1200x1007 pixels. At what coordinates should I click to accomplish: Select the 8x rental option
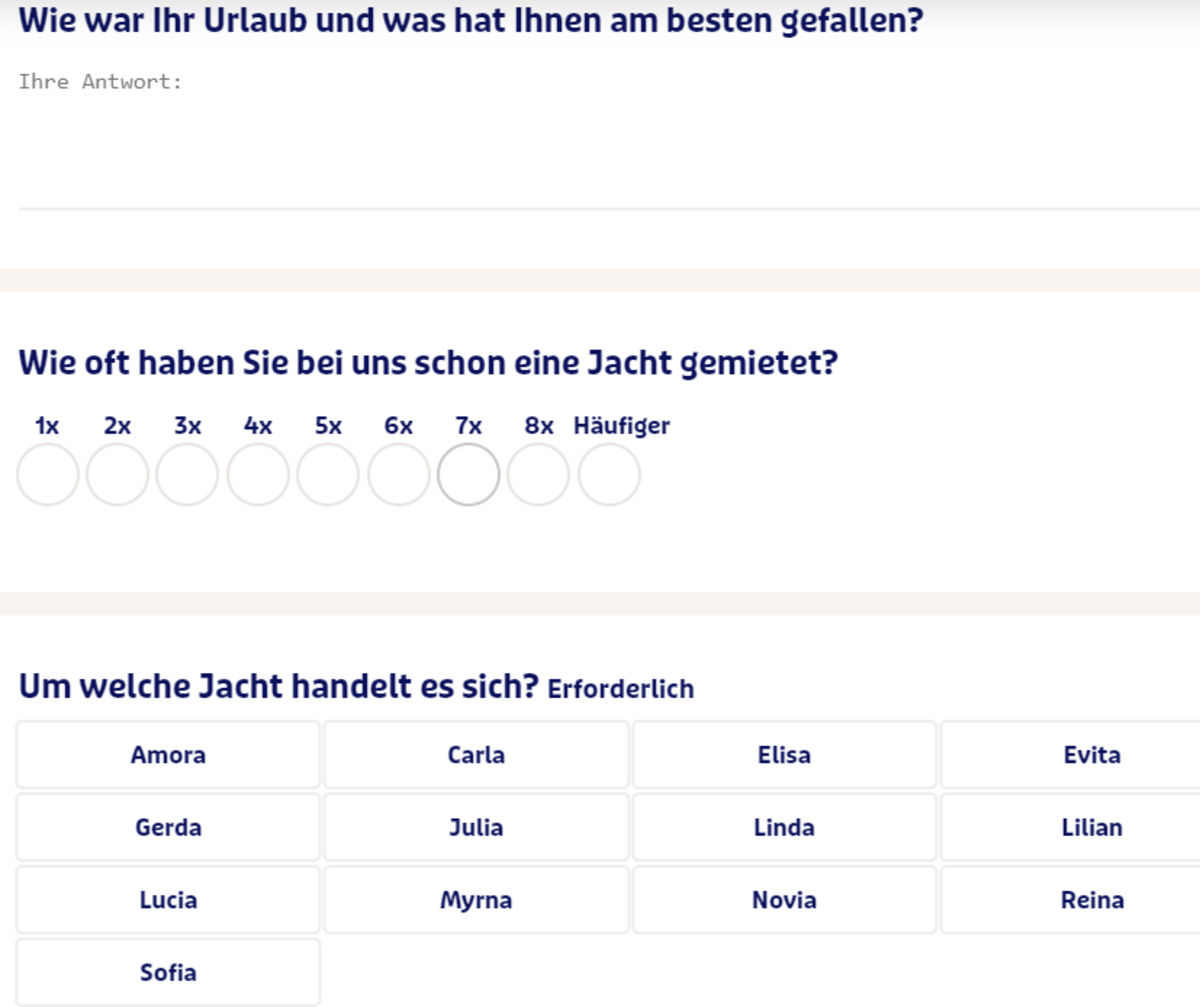(538, 475)
